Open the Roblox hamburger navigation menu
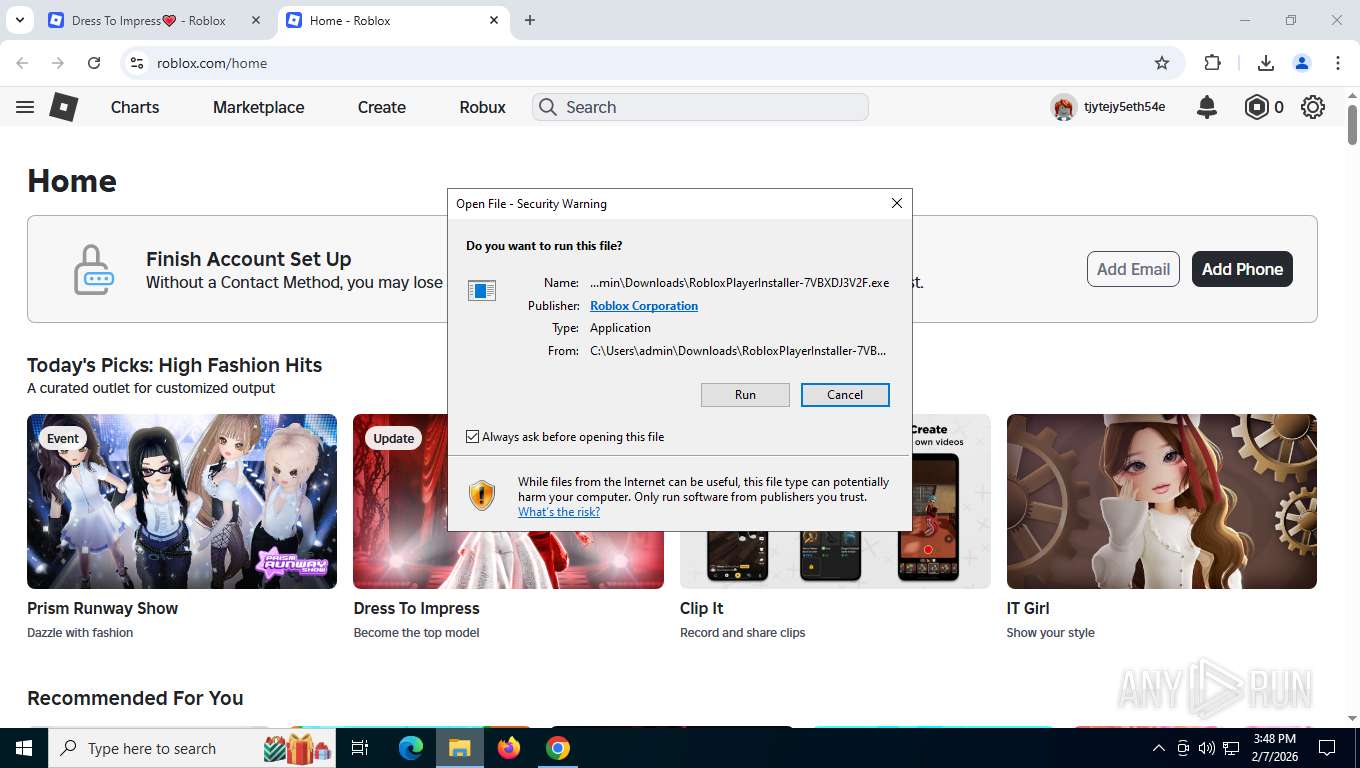Viewport: 1360px width, 768px height. (x=25, y=107)
